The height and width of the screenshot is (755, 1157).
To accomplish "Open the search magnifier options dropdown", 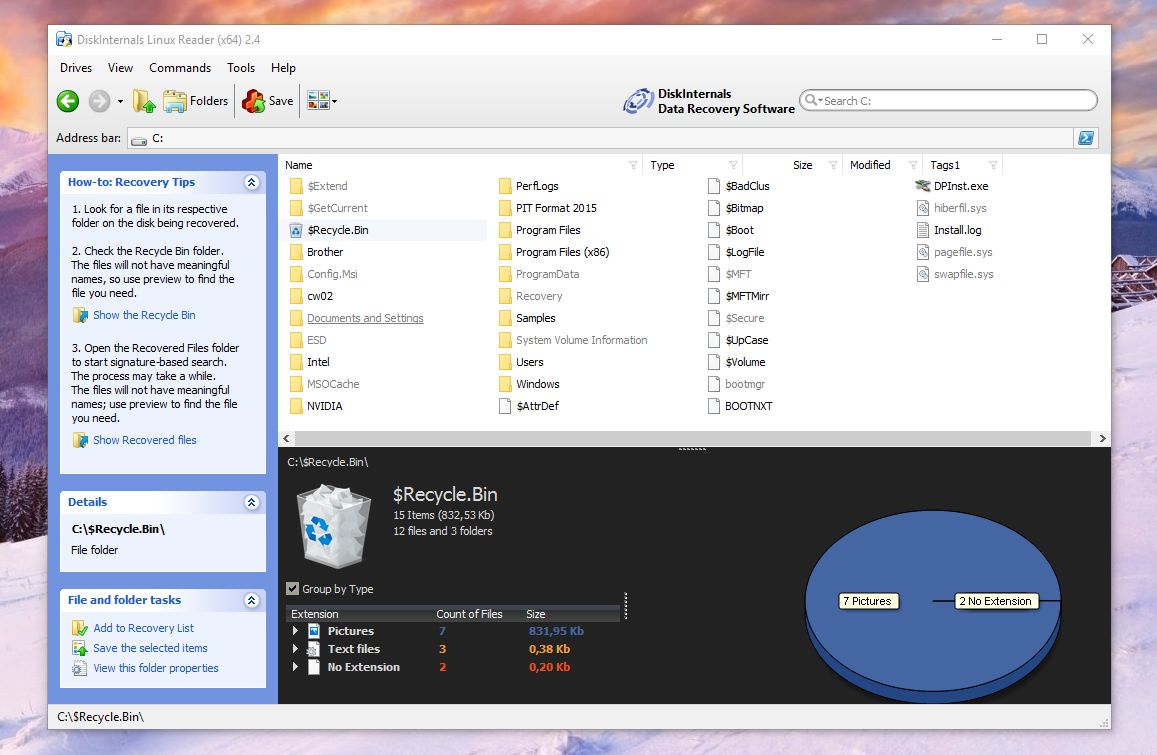I will click(x=813, y=100).
